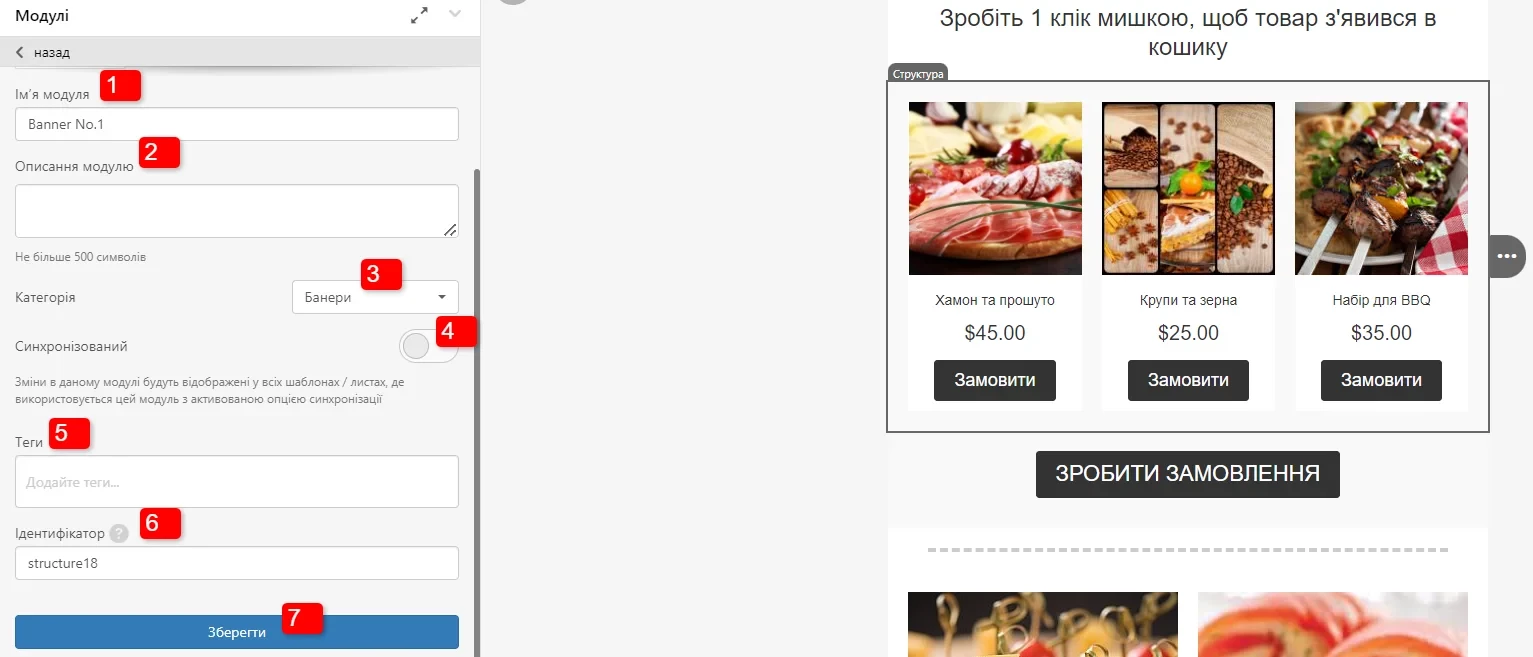Expand the Модулі panel with arrows icon
This screenshot has width=1533, height=657.
pyautogui.click(x=419, y=15)
